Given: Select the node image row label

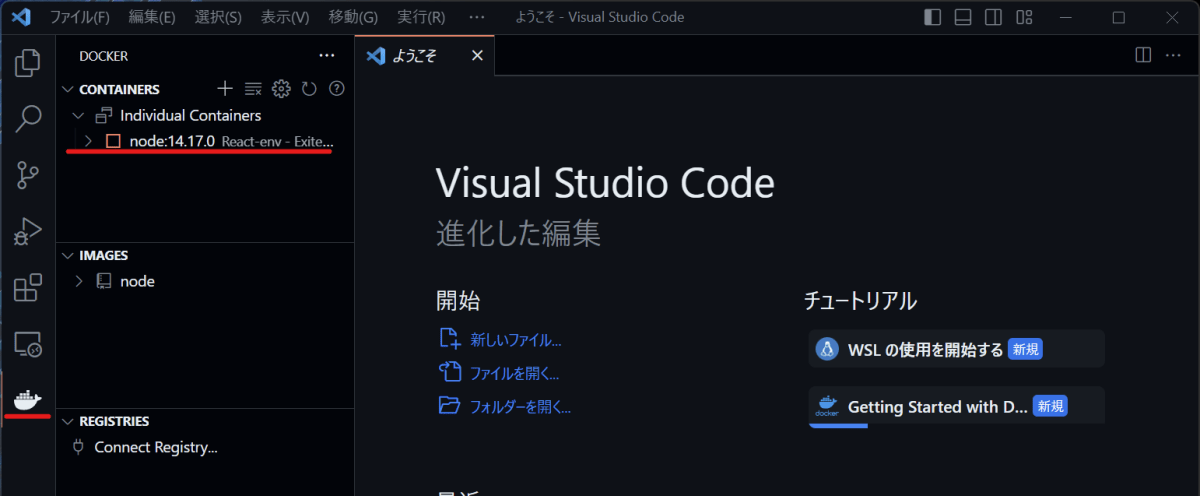Looking at the screenshot, I should [x=138, y=281].
